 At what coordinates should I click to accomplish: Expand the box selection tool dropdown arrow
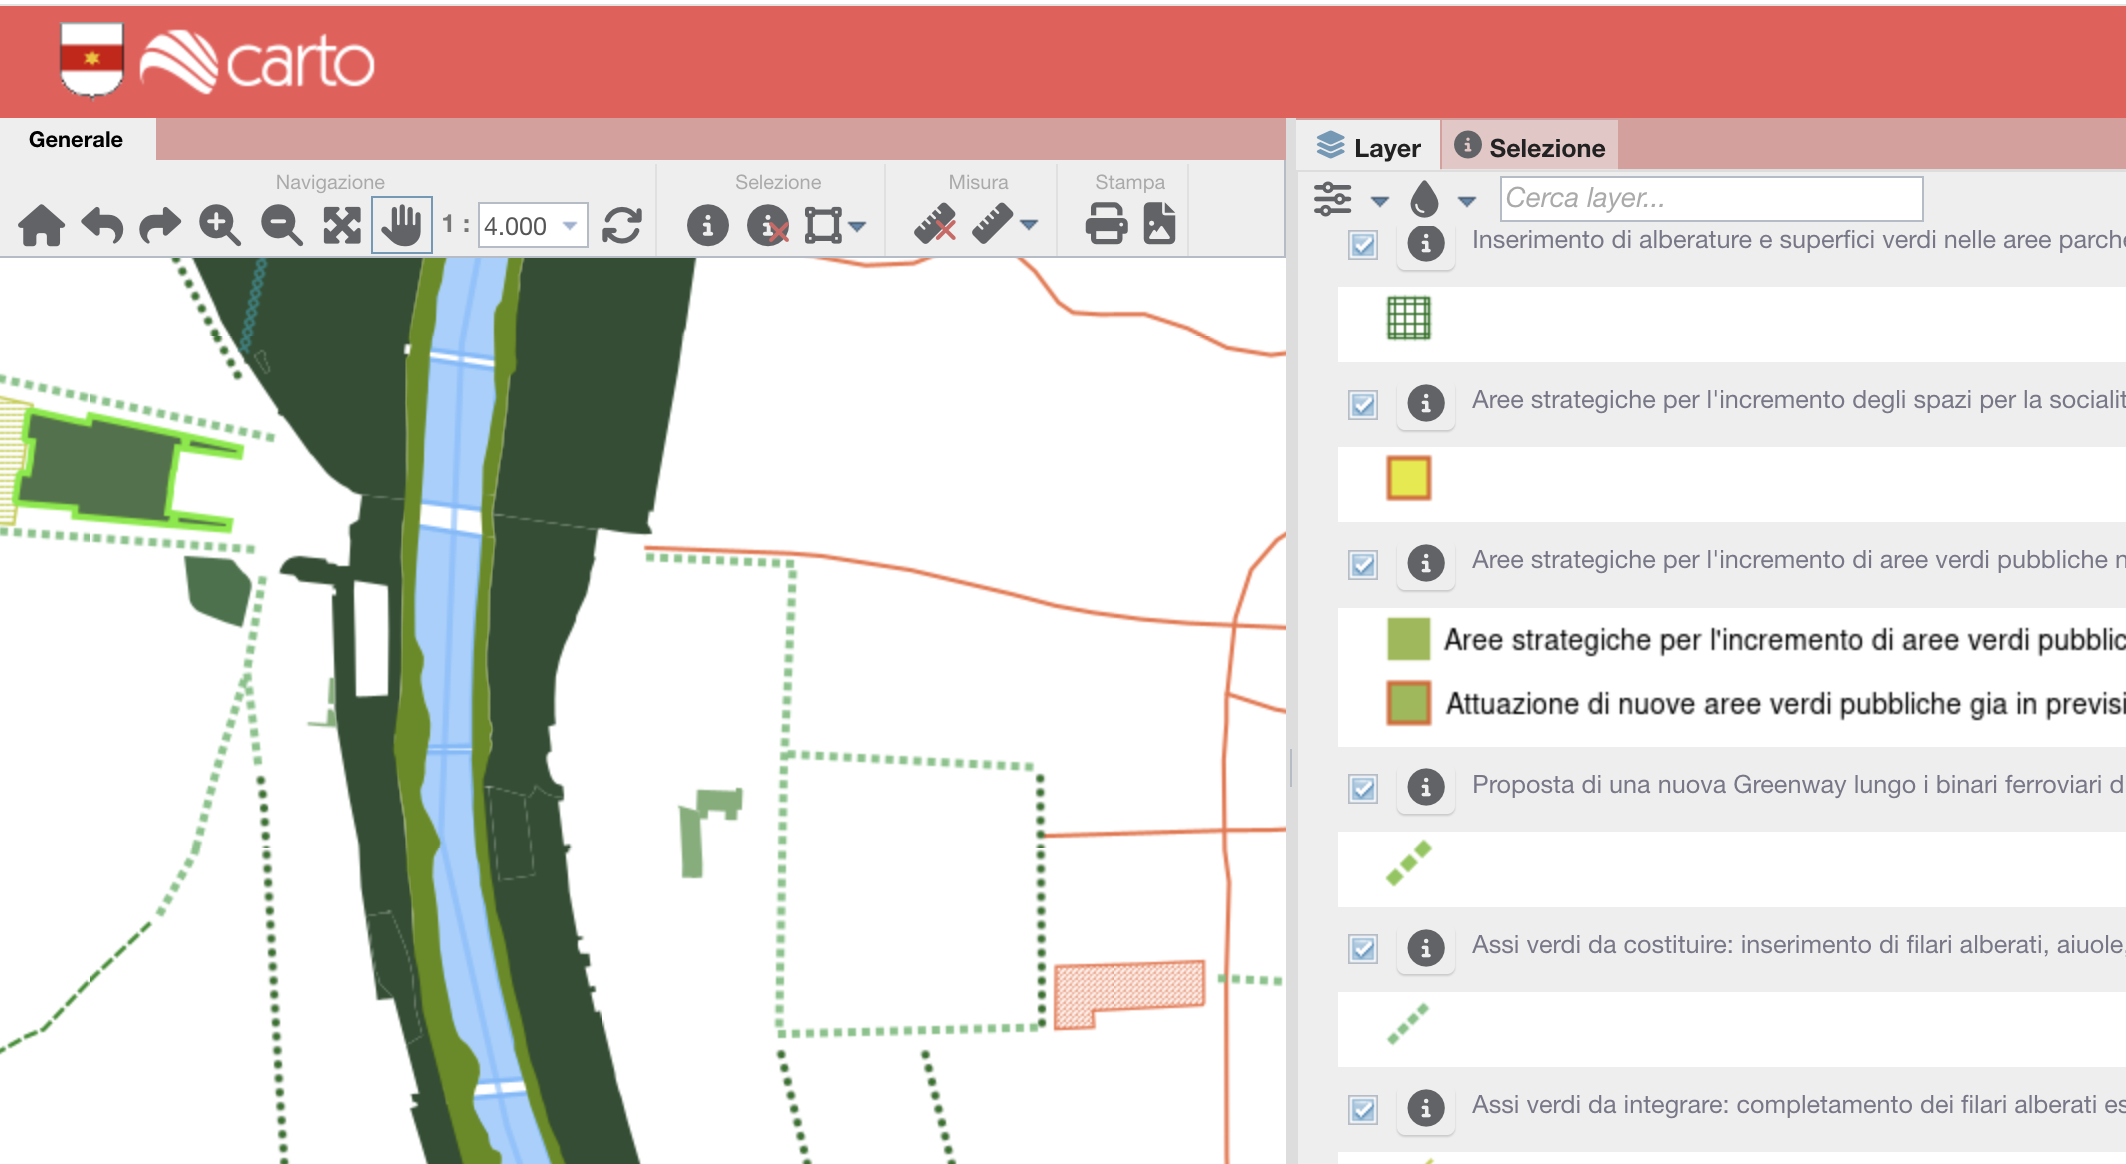tap(858, 226)
